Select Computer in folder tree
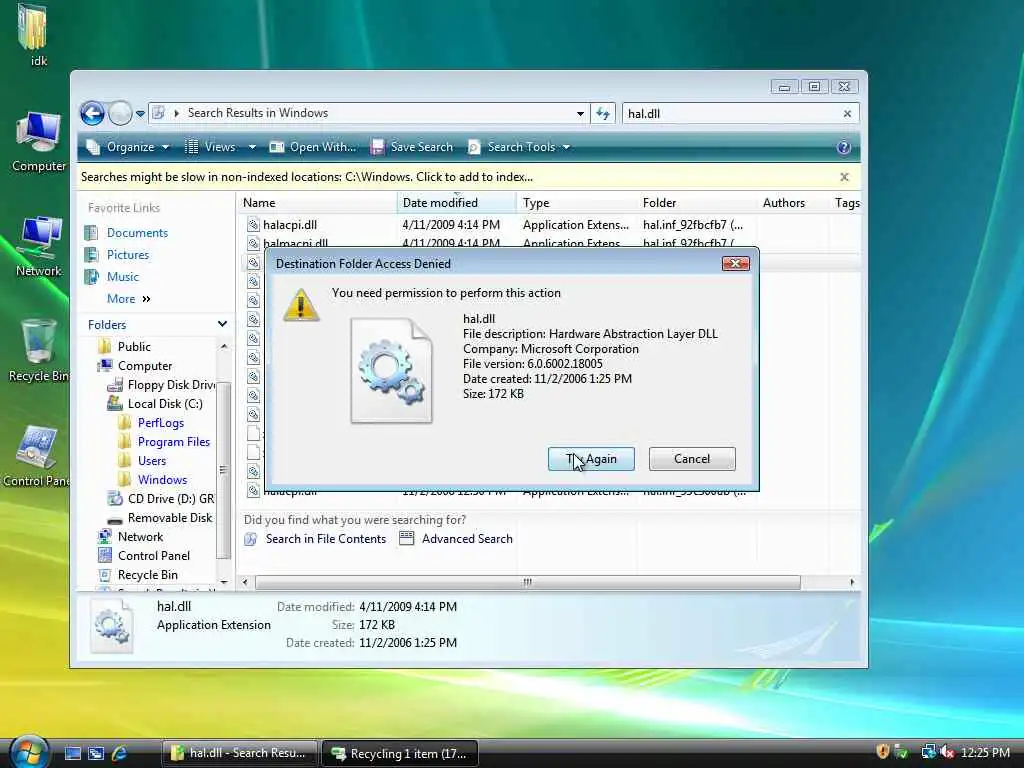The width and height of the screenshot is (1024, 768). (x=144, y=366)
